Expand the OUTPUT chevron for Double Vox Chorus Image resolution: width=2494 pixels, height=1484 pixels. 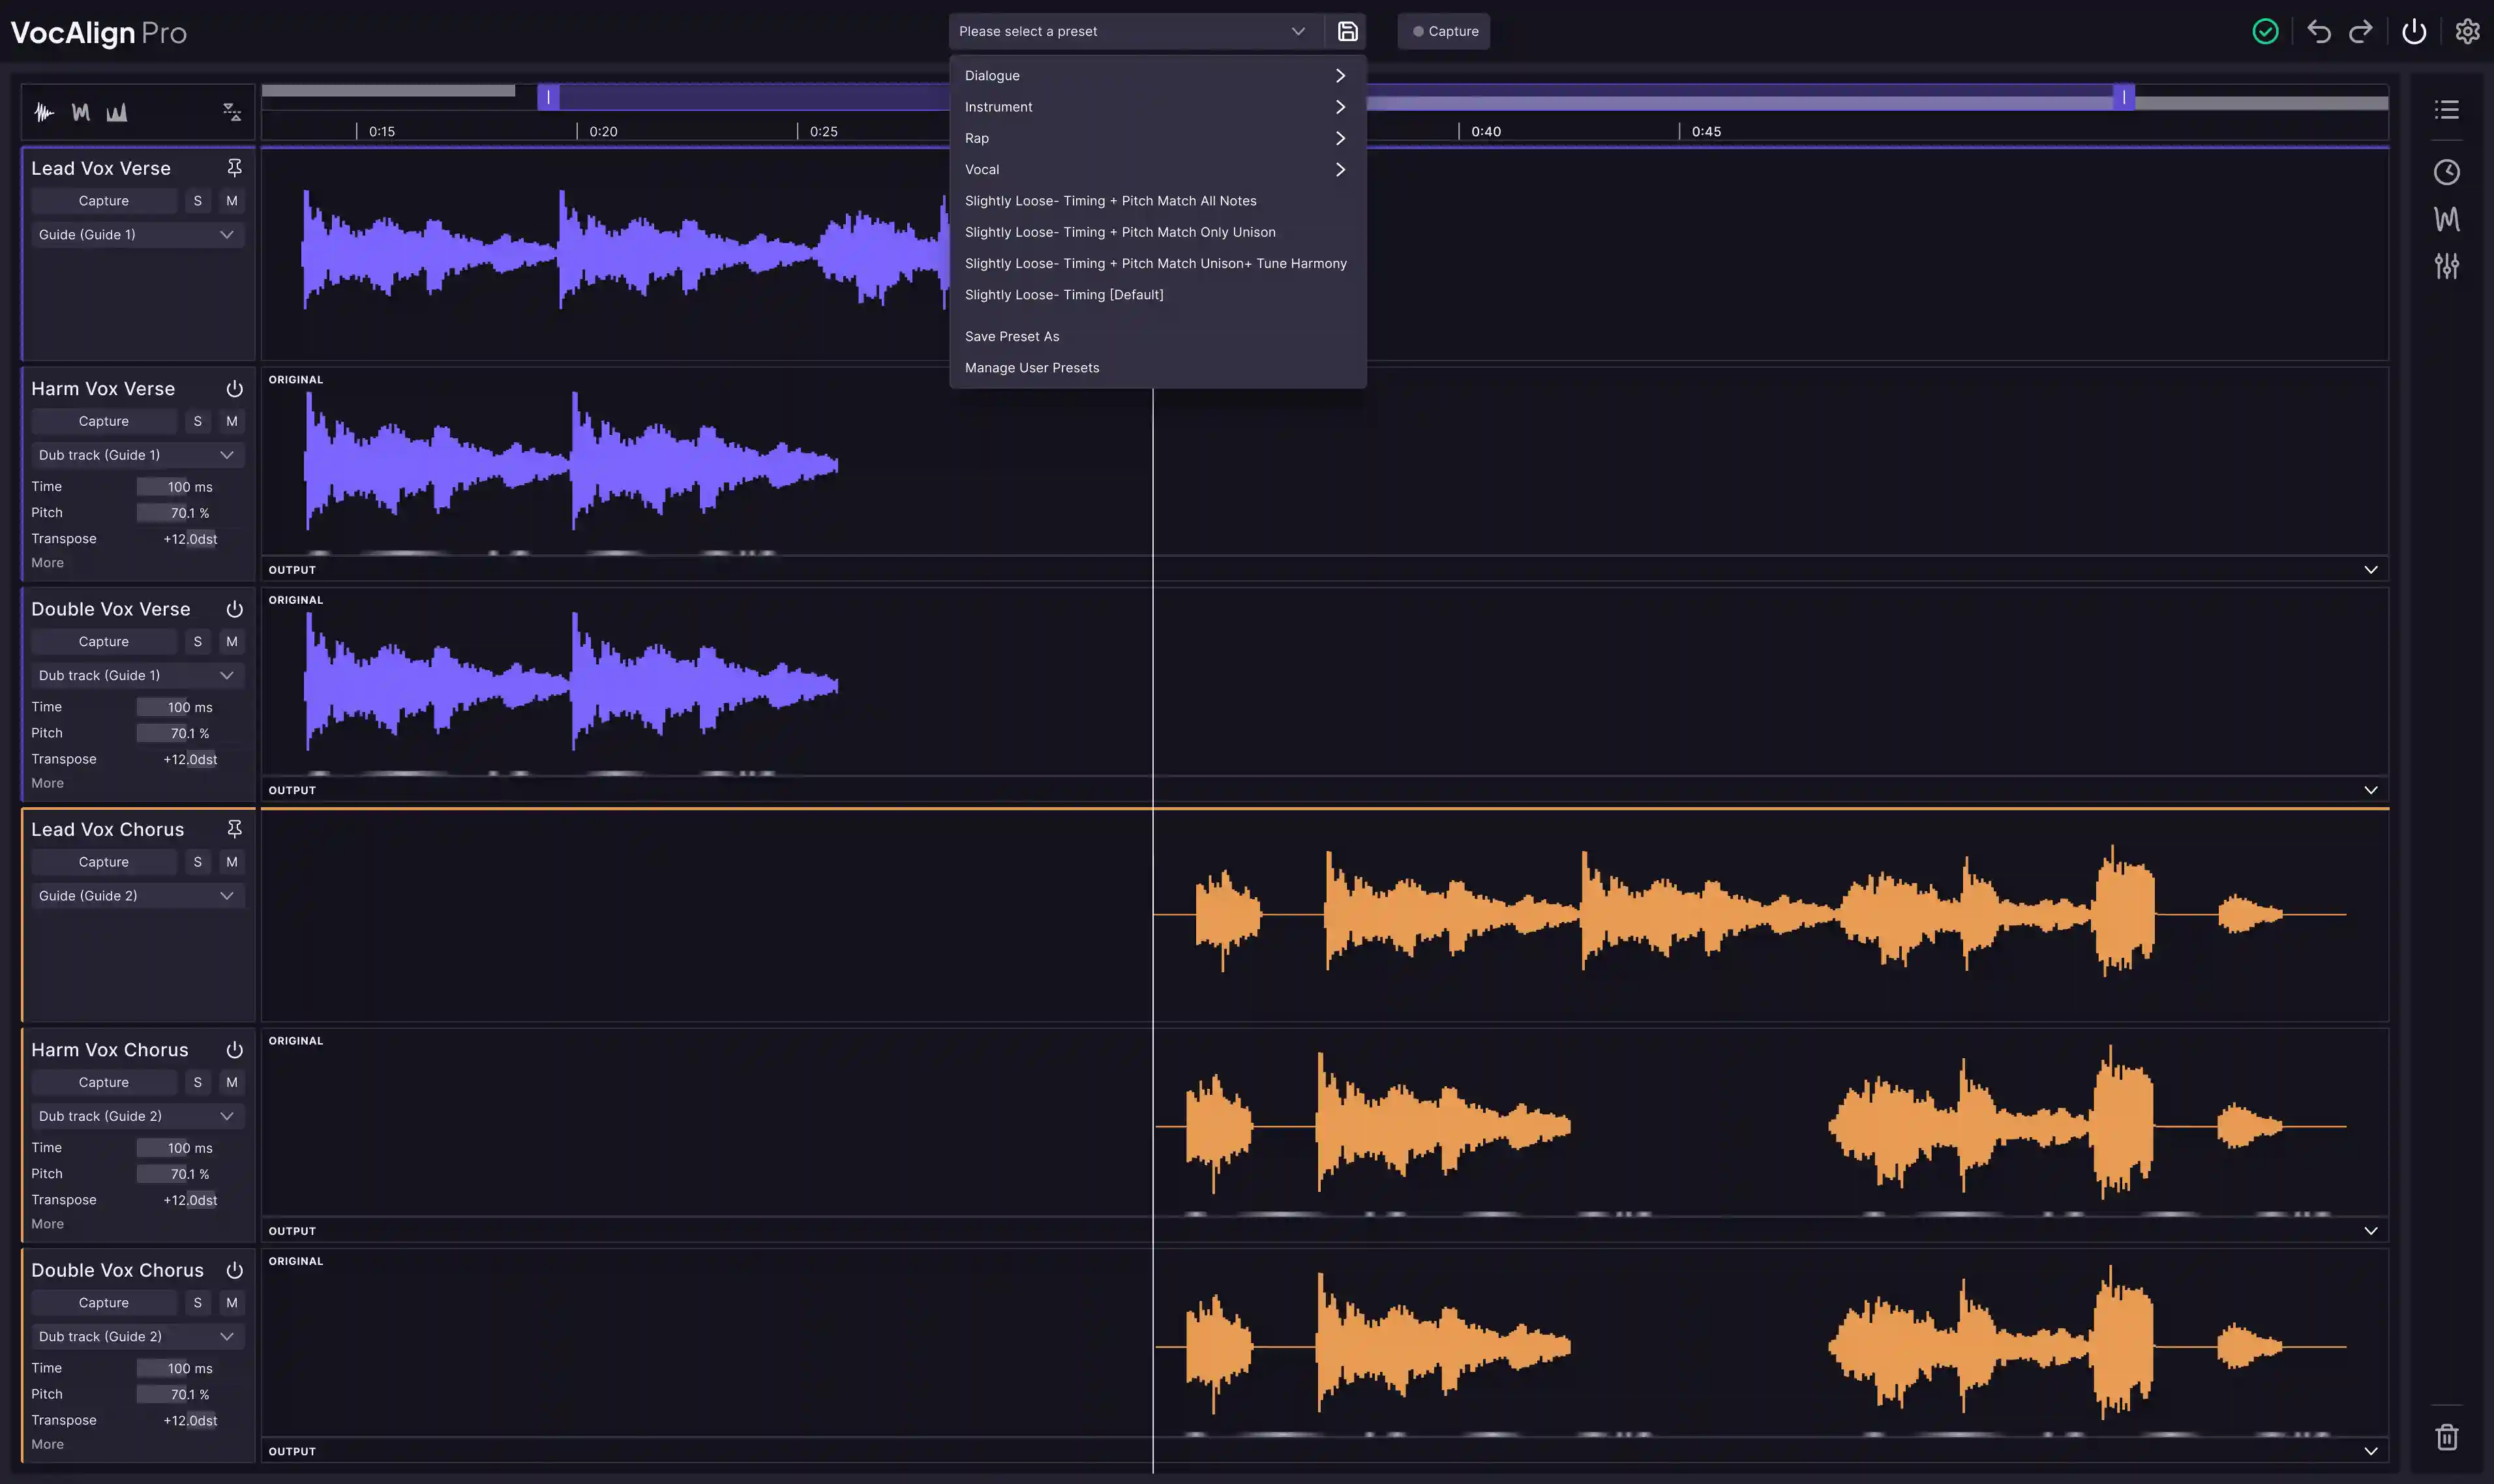[2370, 1451]
